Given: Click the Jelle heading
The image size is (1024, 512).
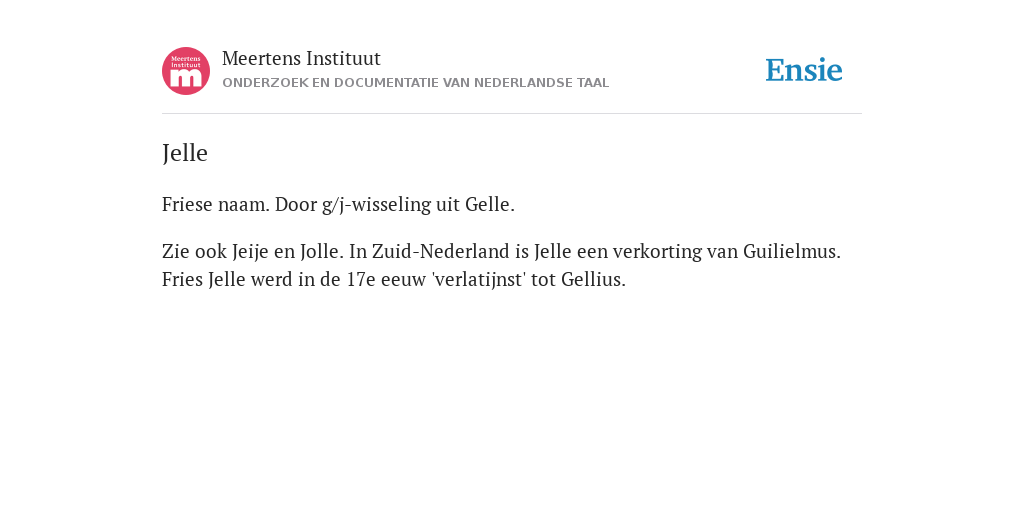Looking at the screenshot, I should [x=185, y=153].
